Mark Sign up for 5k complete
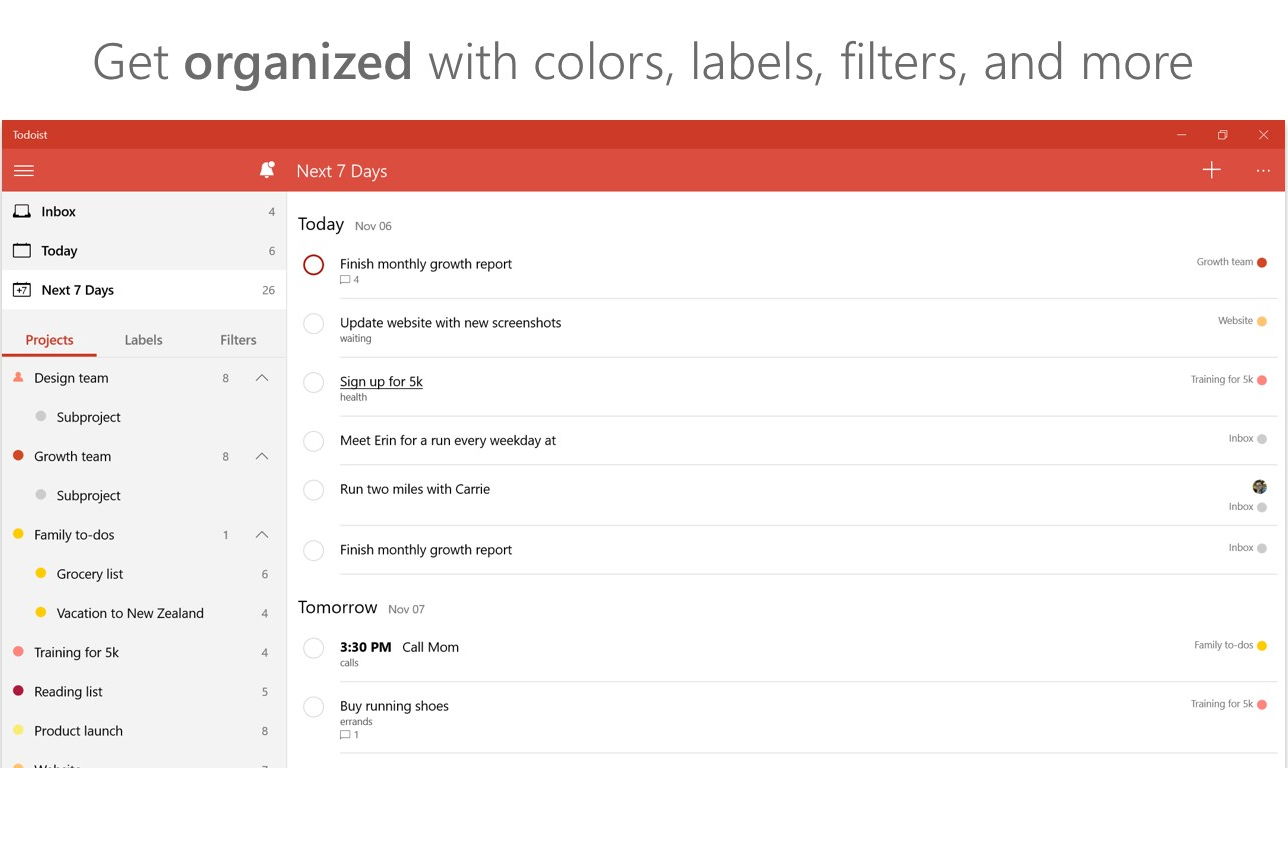Screen dimensions: 1288x854 click(313, 383)
